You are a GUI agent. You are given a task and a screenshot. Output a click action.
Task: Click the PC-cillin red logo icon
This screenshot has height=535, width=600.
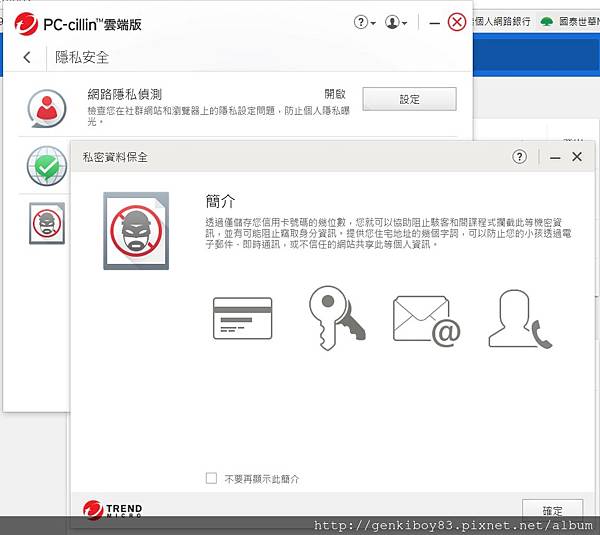click(x=26, y=24)
